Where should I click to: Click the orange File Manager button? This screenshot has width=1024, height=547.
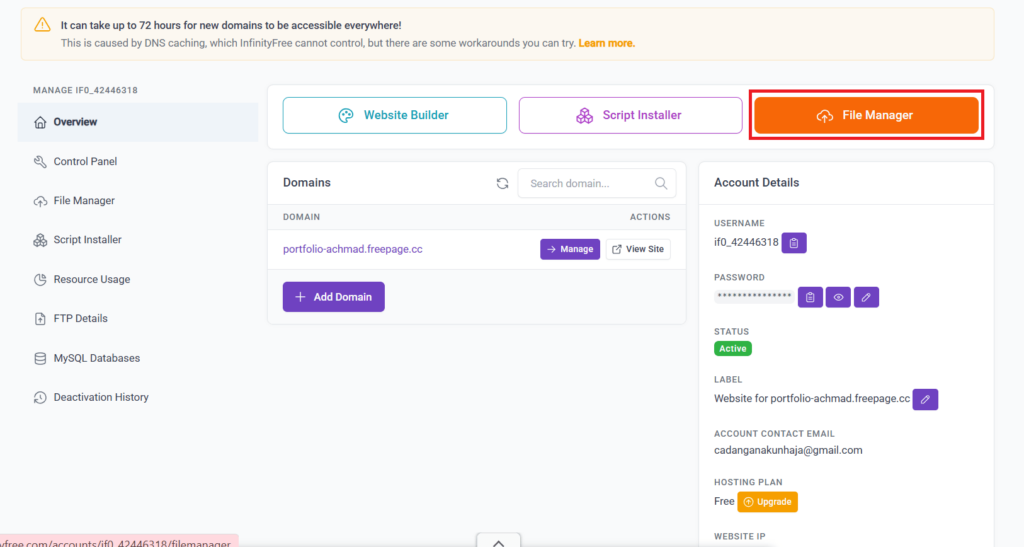click(x=866, y=116)
